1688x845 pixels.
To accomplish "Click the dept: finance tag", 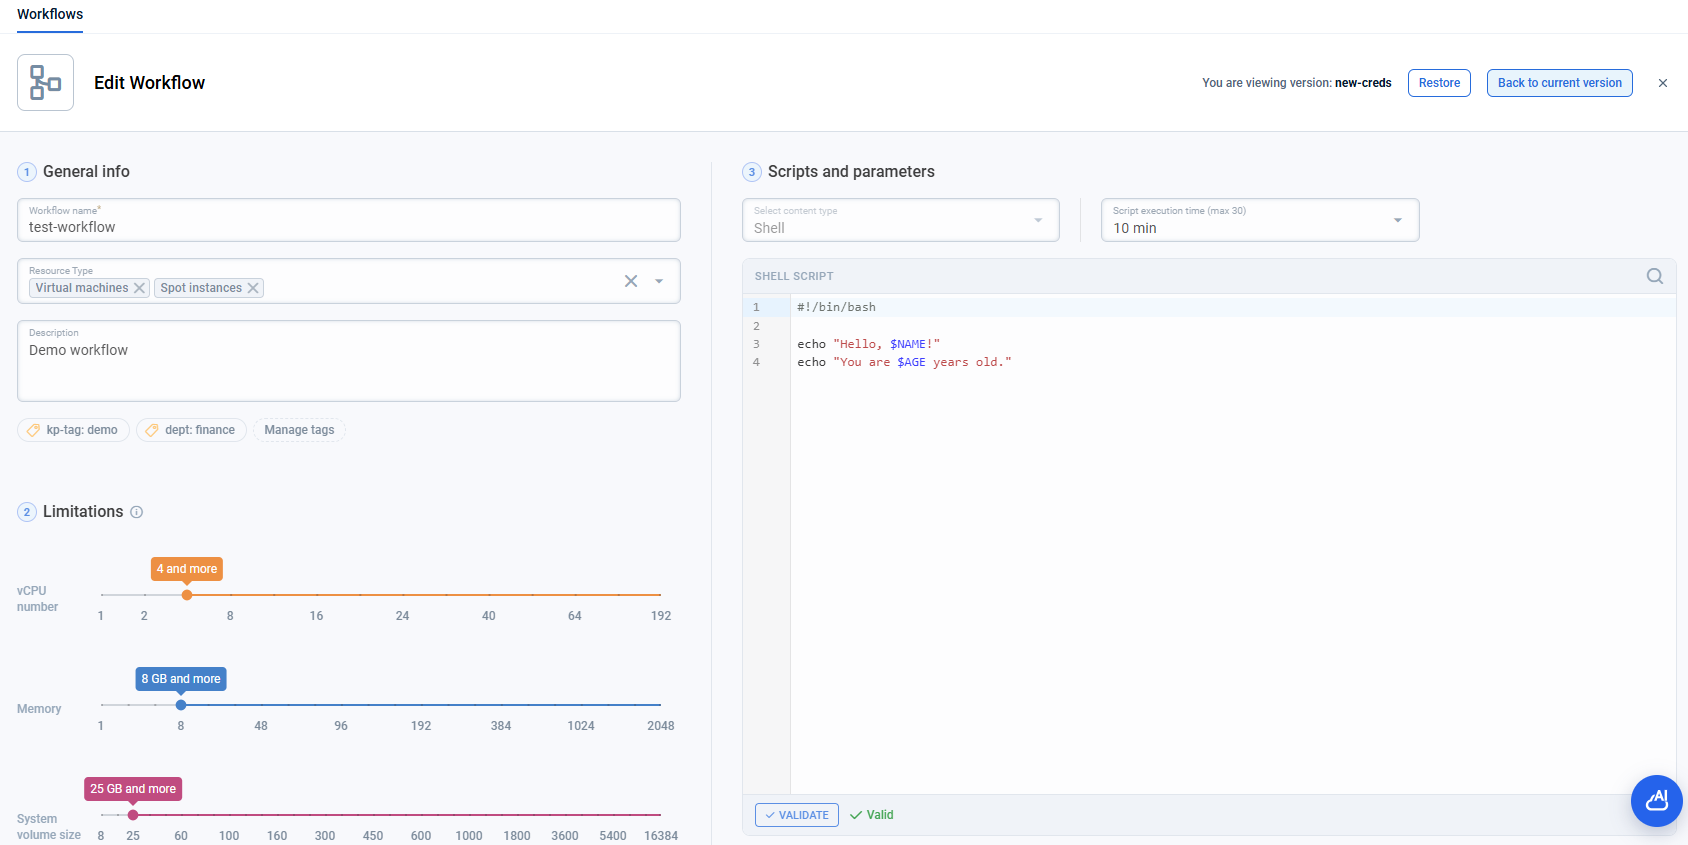I will click(191, 430).
